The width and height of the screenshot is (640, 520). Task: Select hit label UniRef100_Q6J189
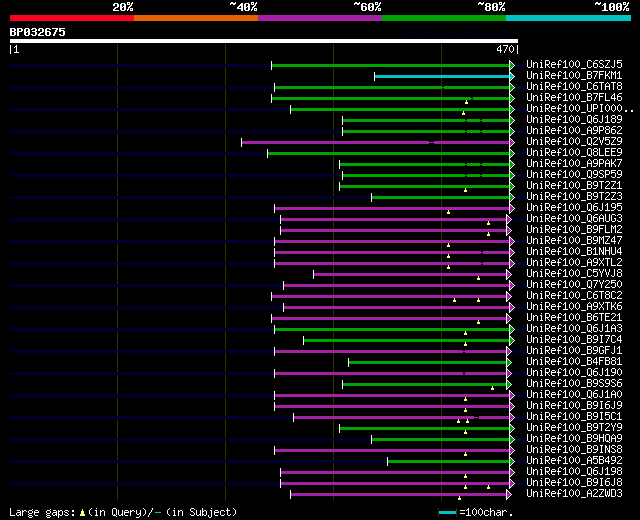(x=574, y=120)
